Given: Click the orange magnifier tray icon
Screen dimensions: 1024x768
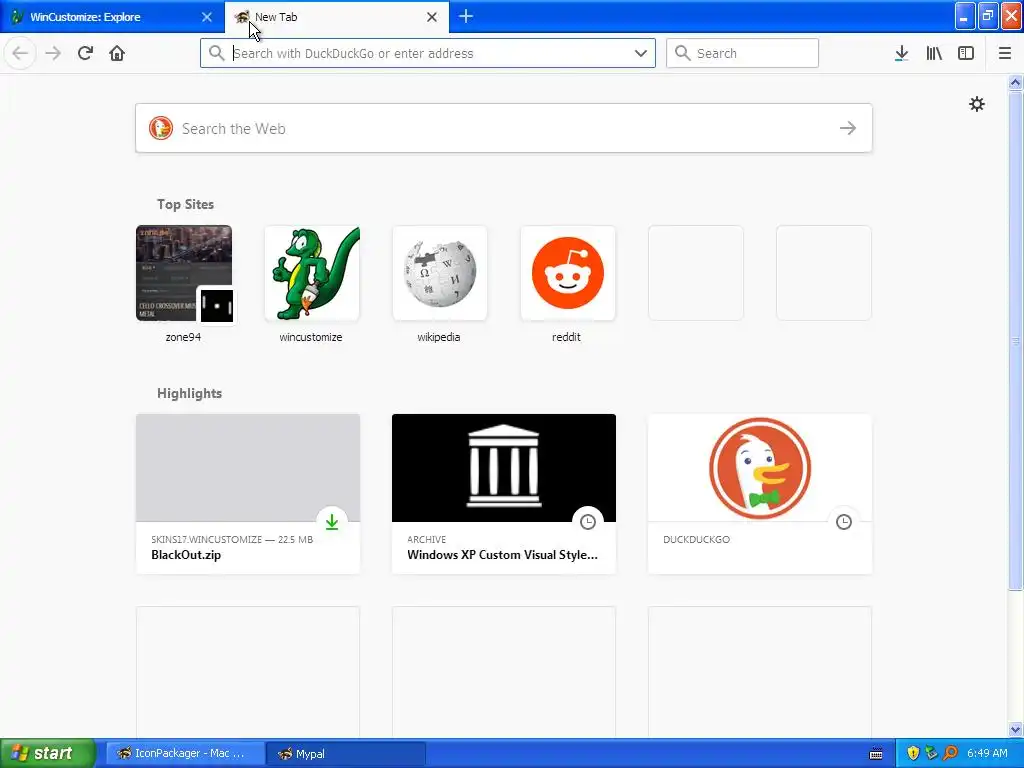Looking at the screenshot, I should coord(950,753).
